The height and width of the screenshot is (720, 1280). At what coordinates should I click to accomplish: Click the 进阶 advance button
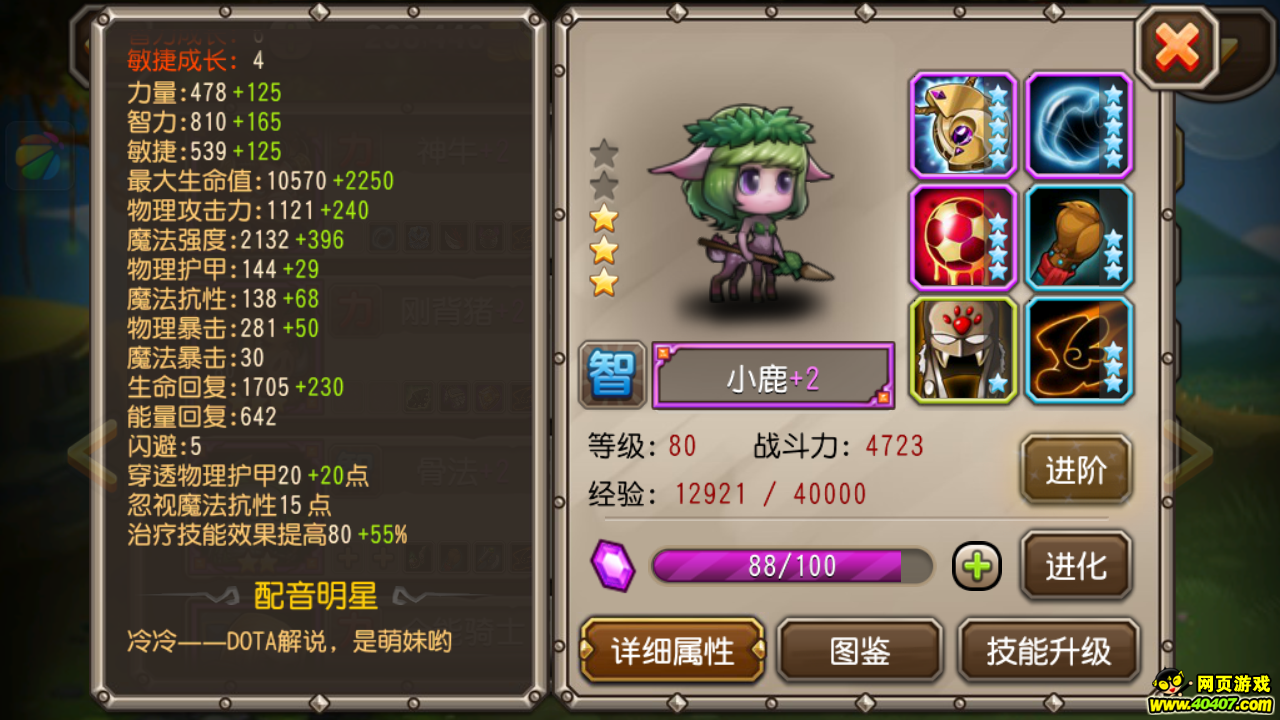(x=1076, y=469)
